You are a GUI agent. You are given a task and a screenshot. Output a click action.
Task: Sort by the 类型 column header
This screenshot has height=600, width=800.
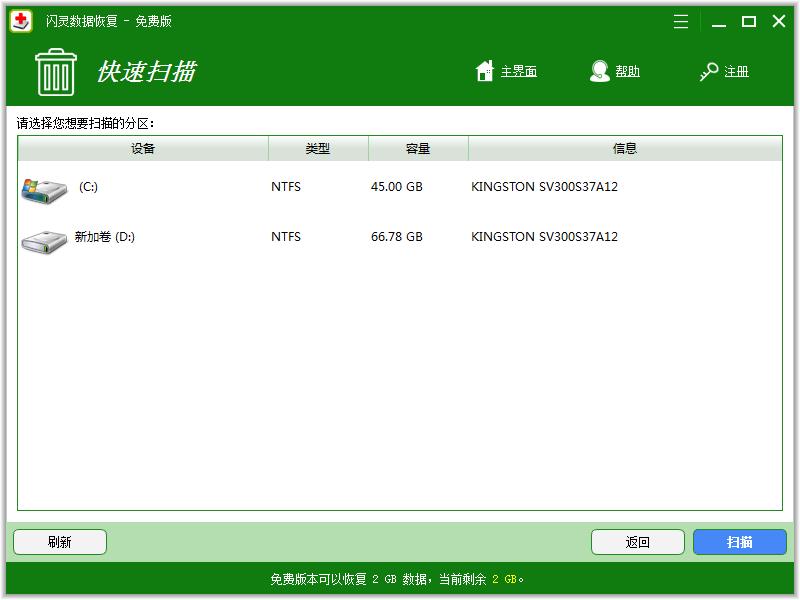[x=318, y=149]
